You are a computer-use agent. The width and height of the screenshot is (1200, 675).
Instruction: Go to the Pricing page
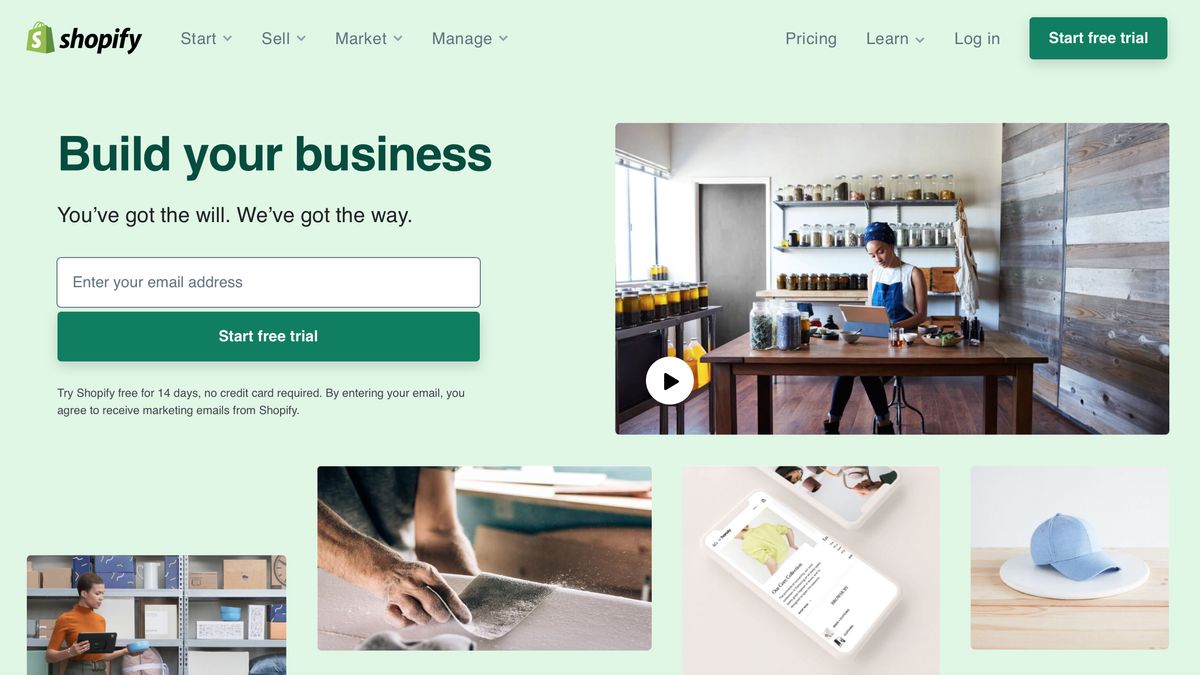pyautogui.click(x=811, y=38)
